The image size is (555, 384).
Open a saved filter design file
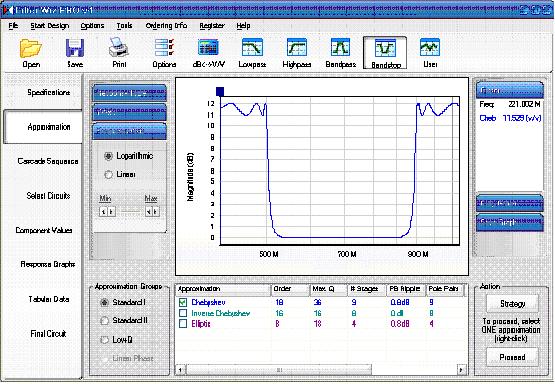click(31, 53)
